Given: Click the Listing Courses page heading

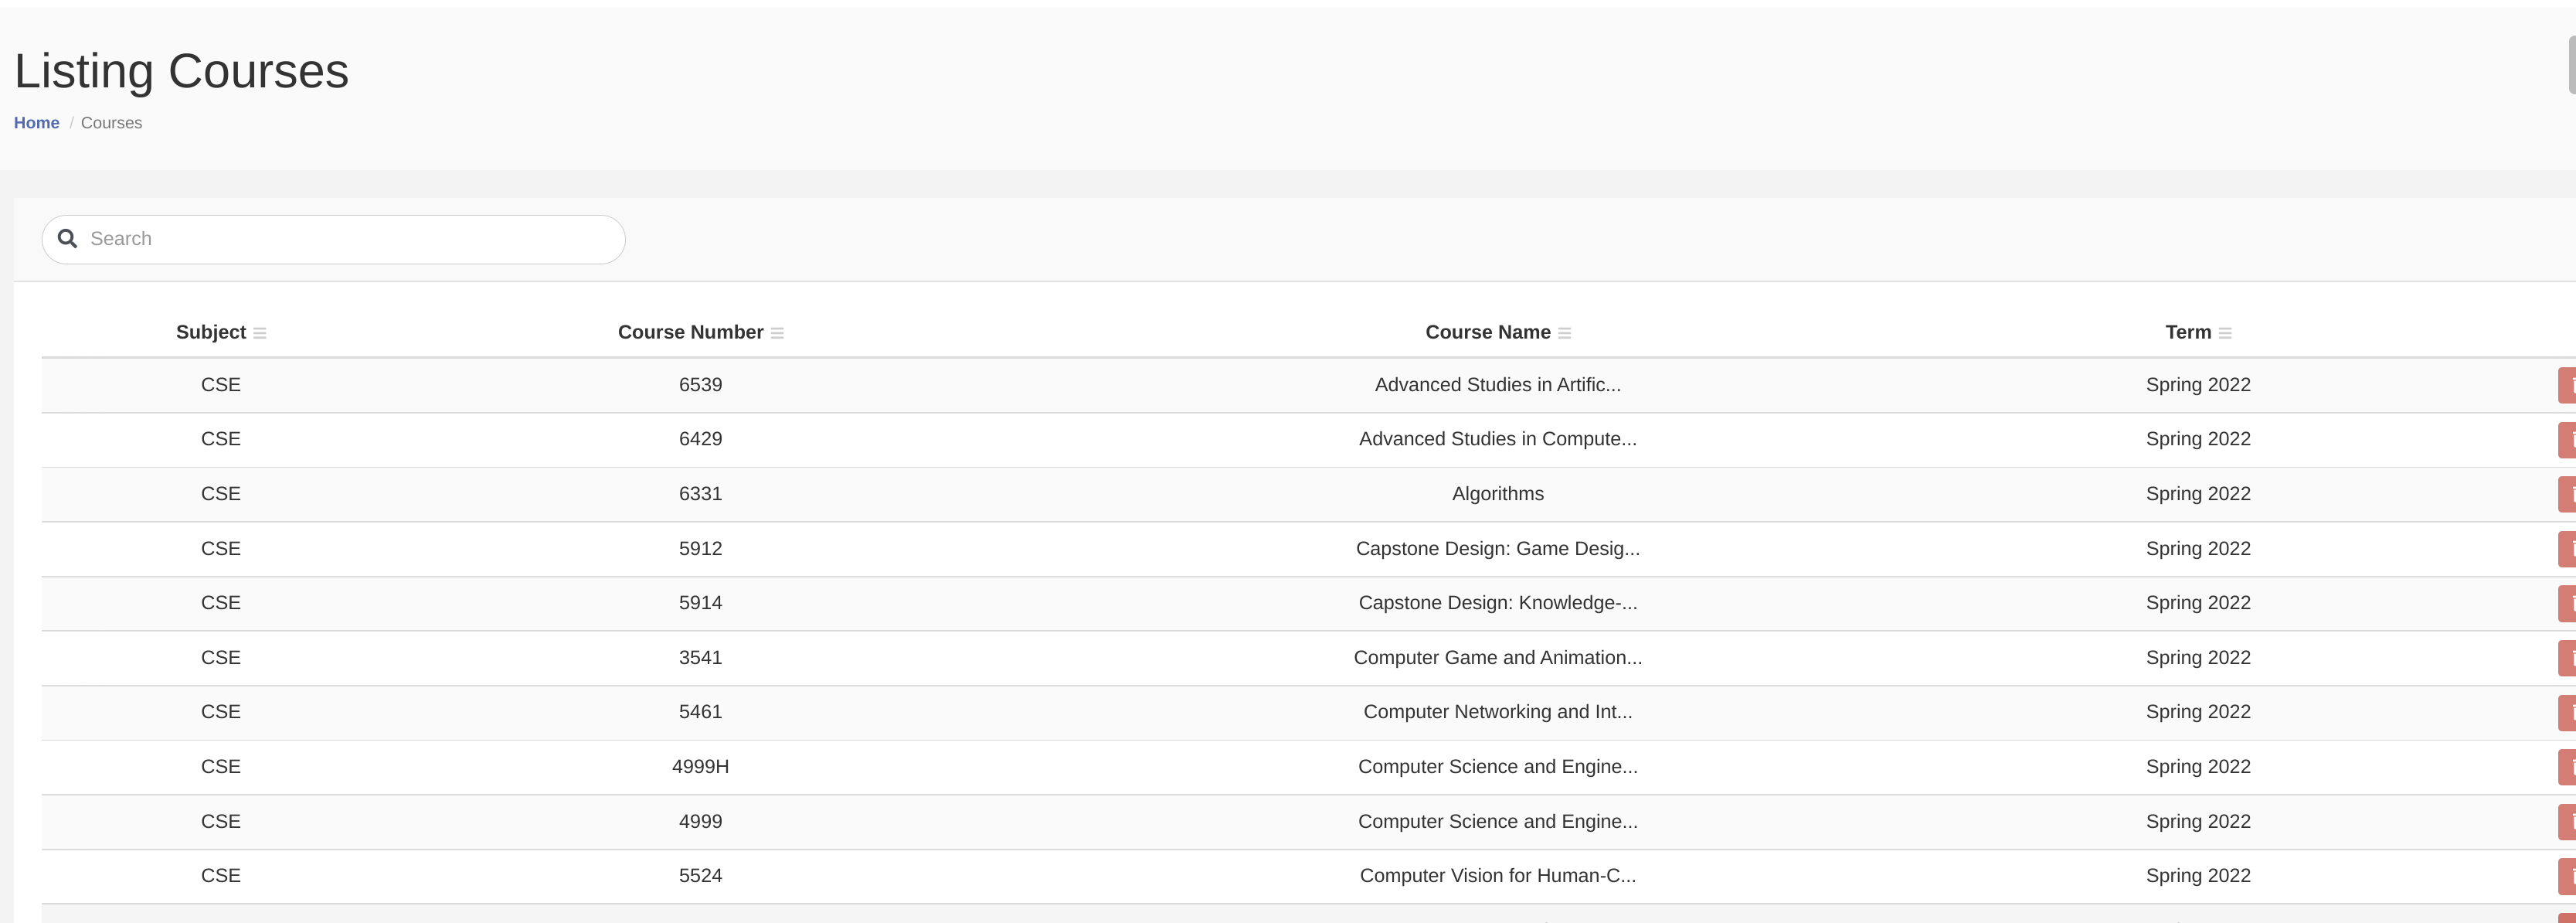Looking at the screenshot, I should tap(181, 71).
